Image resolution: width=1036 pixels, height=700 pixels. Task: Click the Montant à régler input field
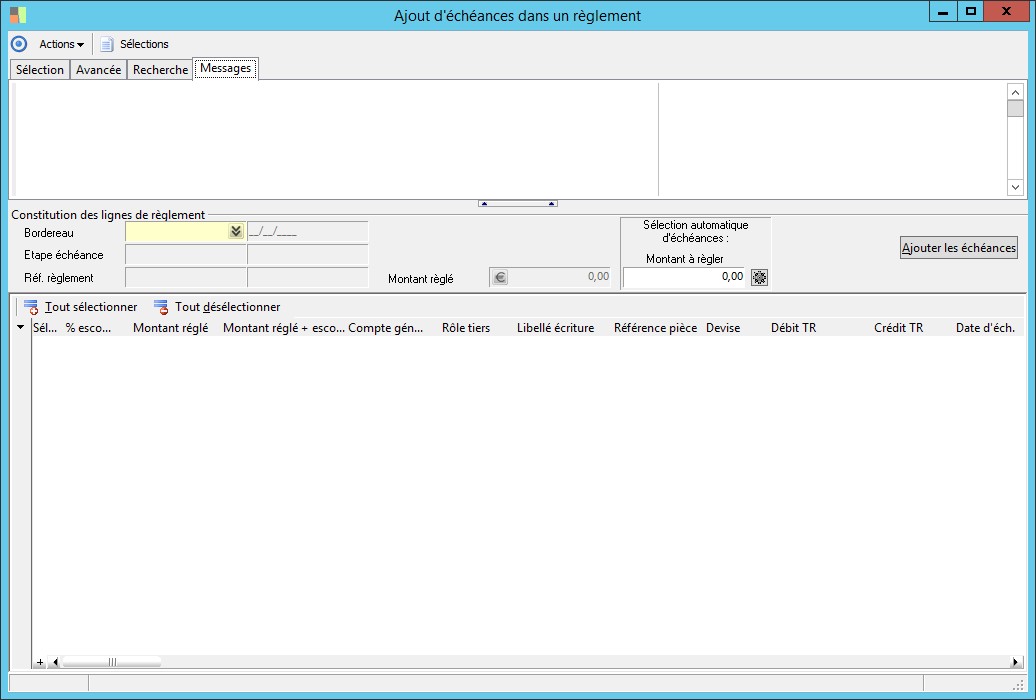[684, 277]
